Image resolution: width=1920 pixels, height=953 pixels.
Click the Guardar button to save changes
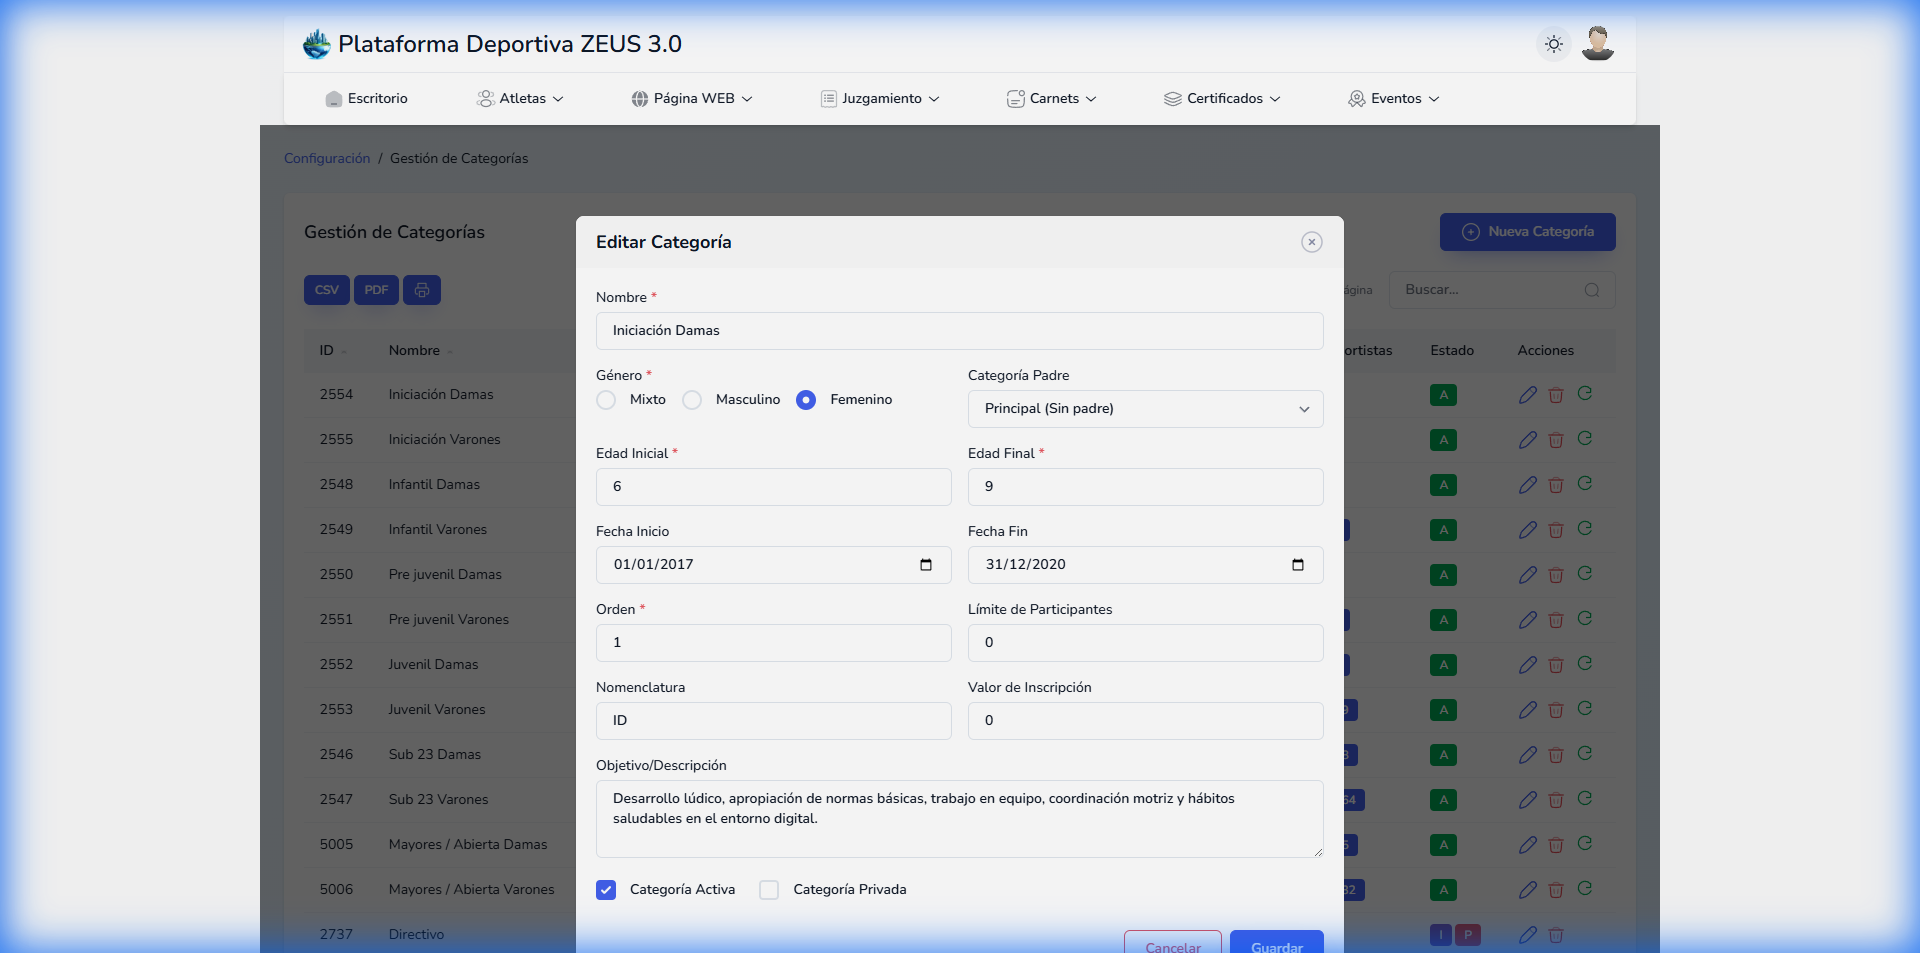(1276, 947)
